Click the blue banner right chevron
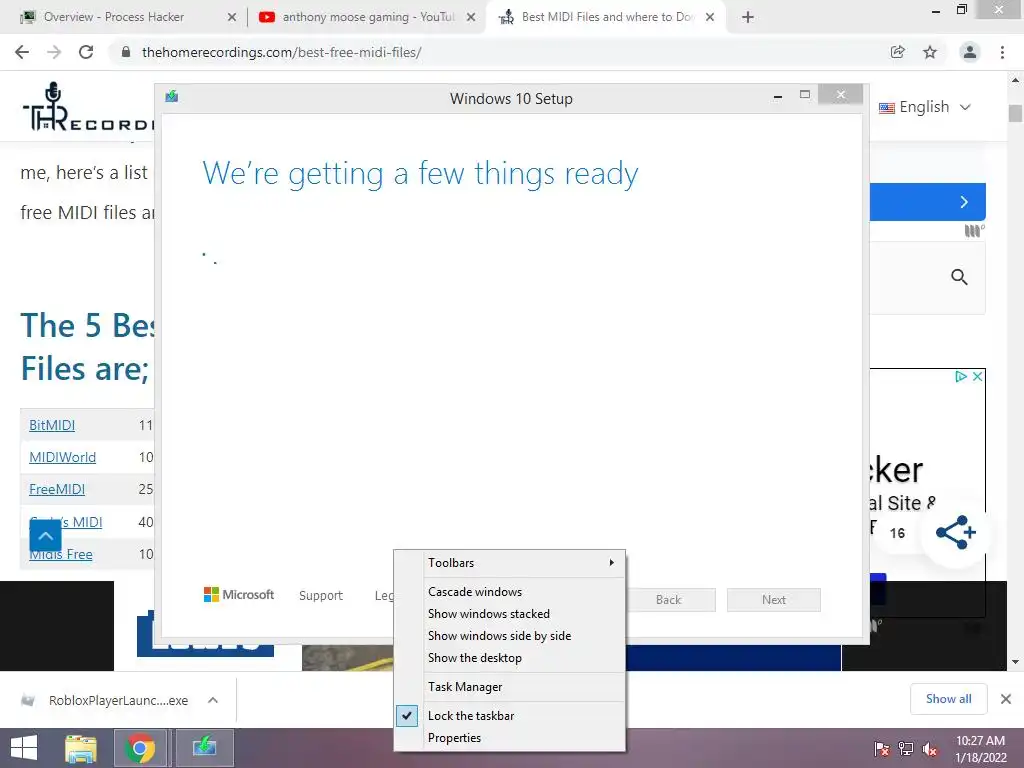Screen dimensions: 1024x768 [964, 202]
